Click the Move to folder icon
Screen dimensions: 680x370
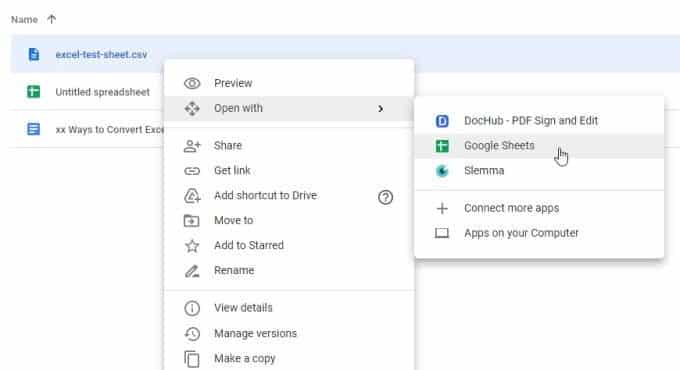click(x=192, y=221)
